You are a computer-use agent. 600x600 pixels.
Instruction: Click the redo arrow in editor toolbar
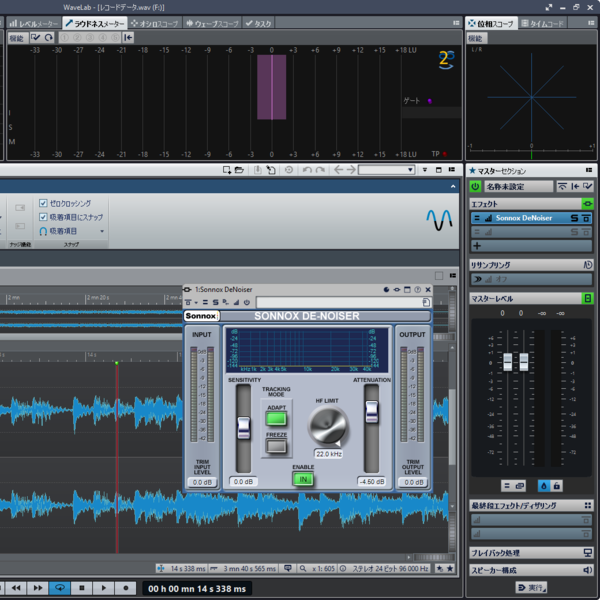320,170
